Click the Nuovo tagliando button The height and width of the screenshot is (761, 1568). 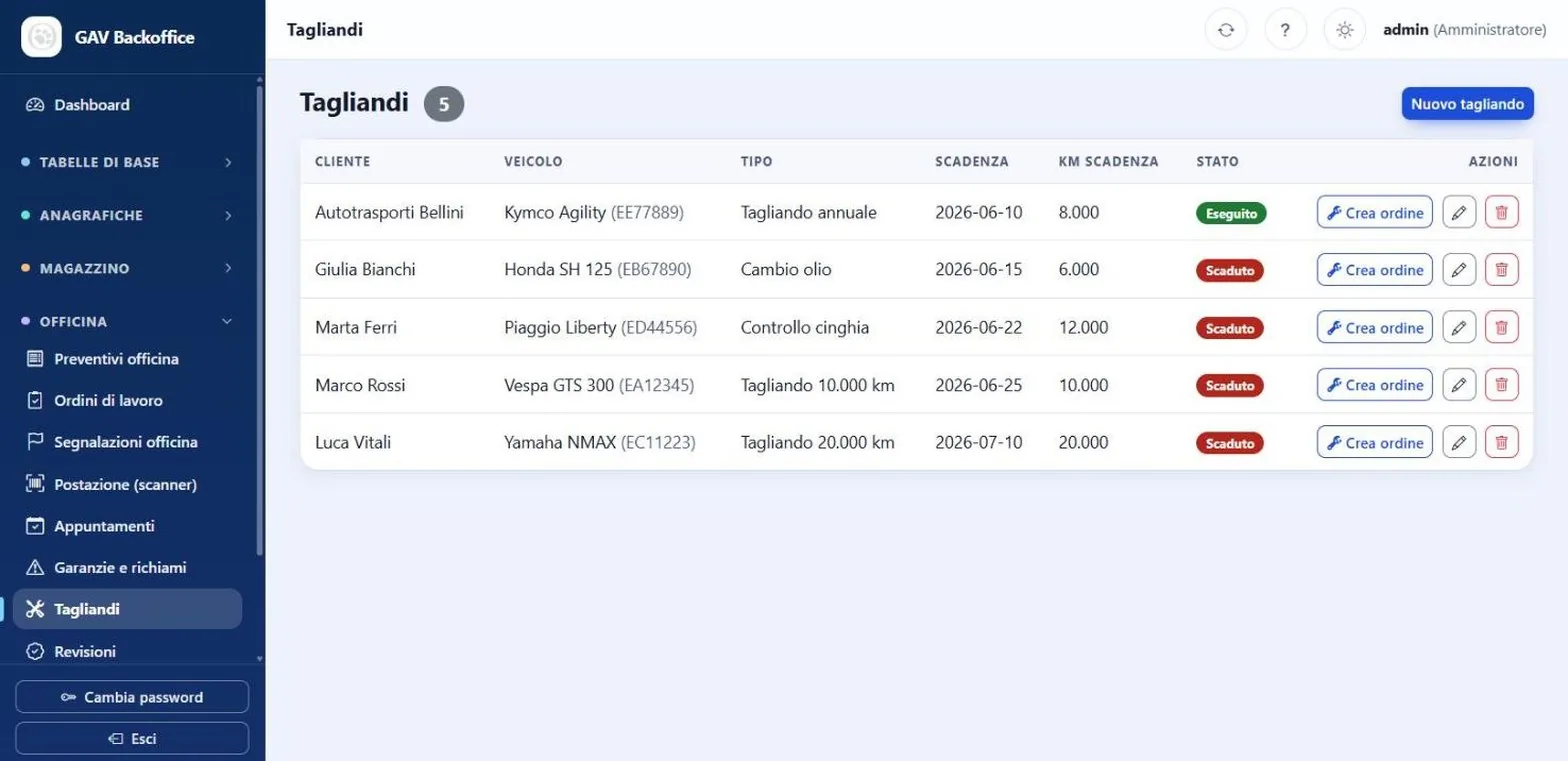point(1467,104)
